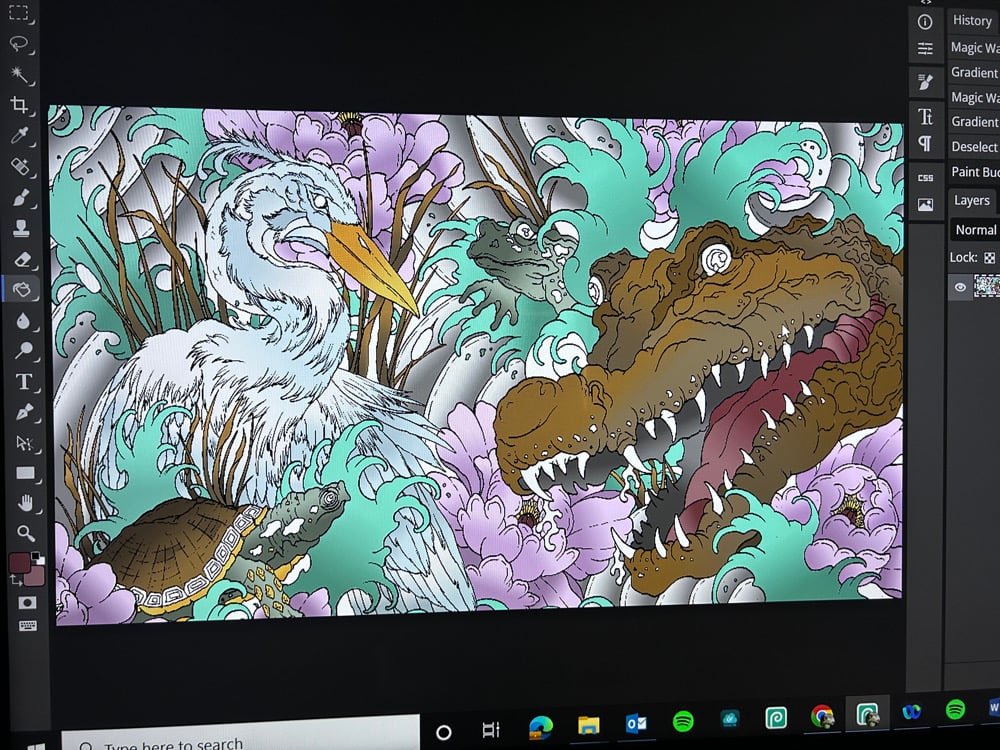Click the Deselect history step

tap(974, 146)
